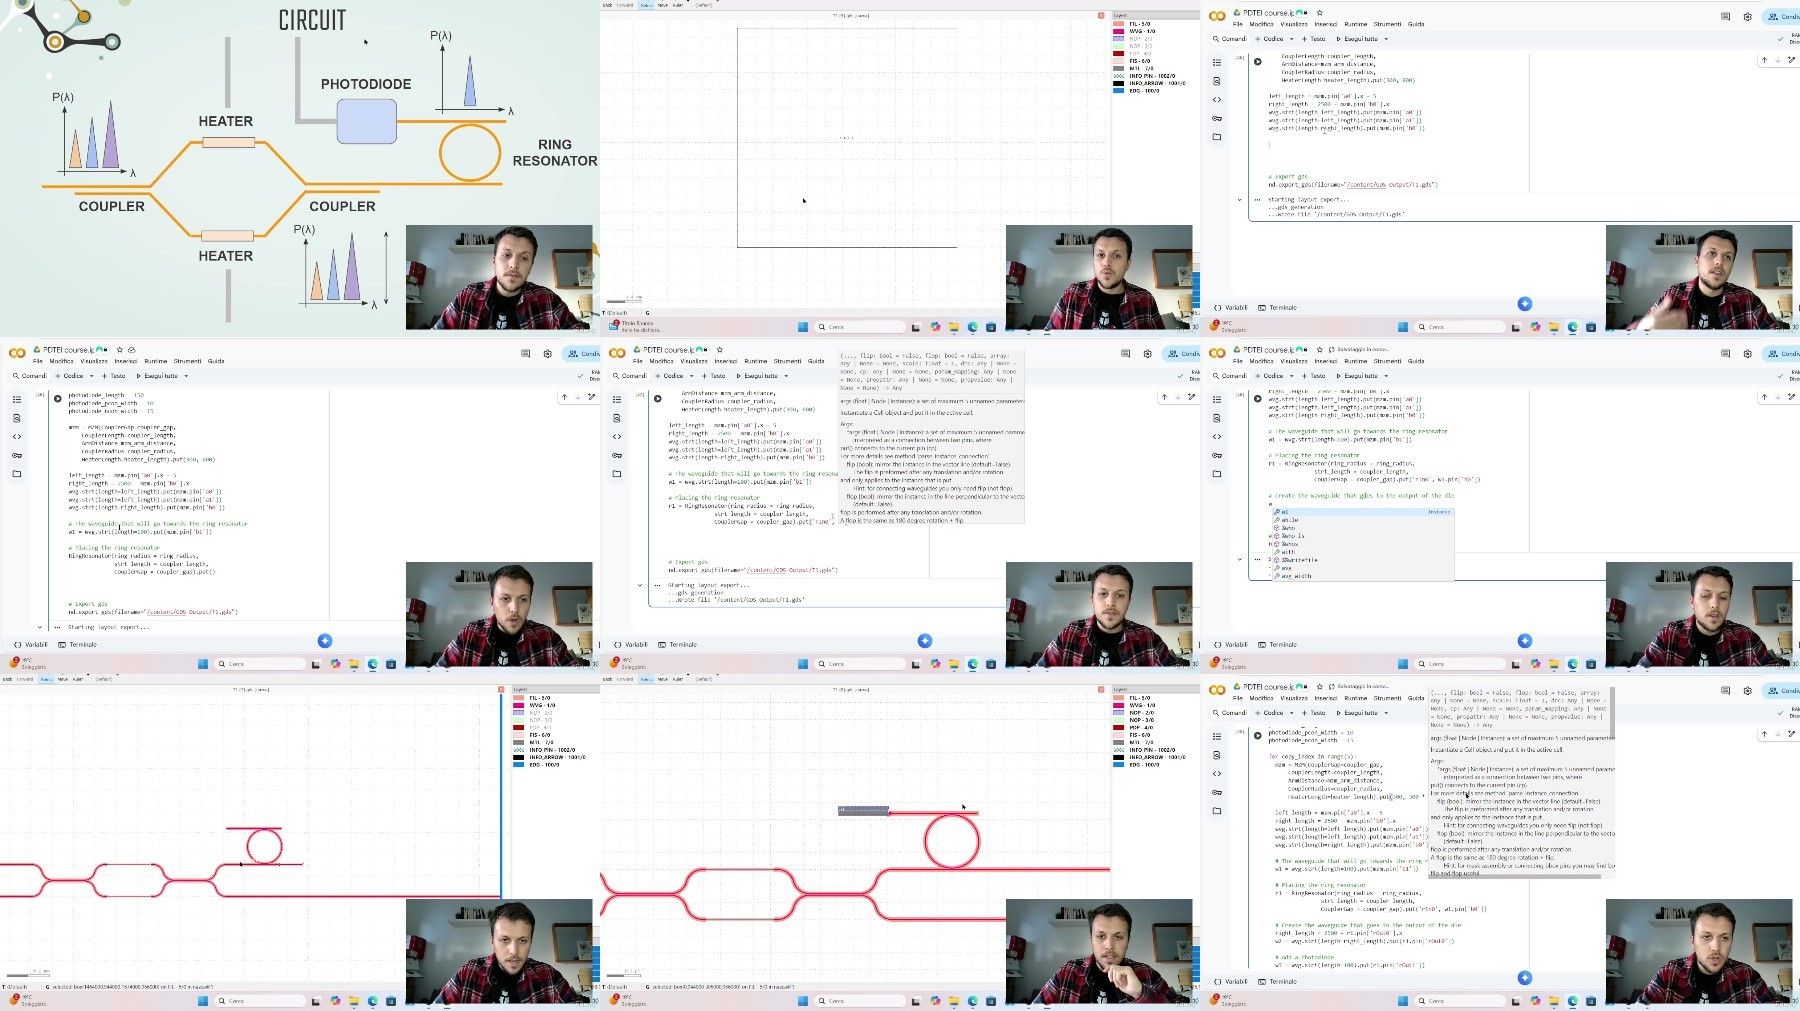Select the MTL grey swatch in small-ring viewer frame
This screenshot has height=1011, width=1800.
(519, 742)
